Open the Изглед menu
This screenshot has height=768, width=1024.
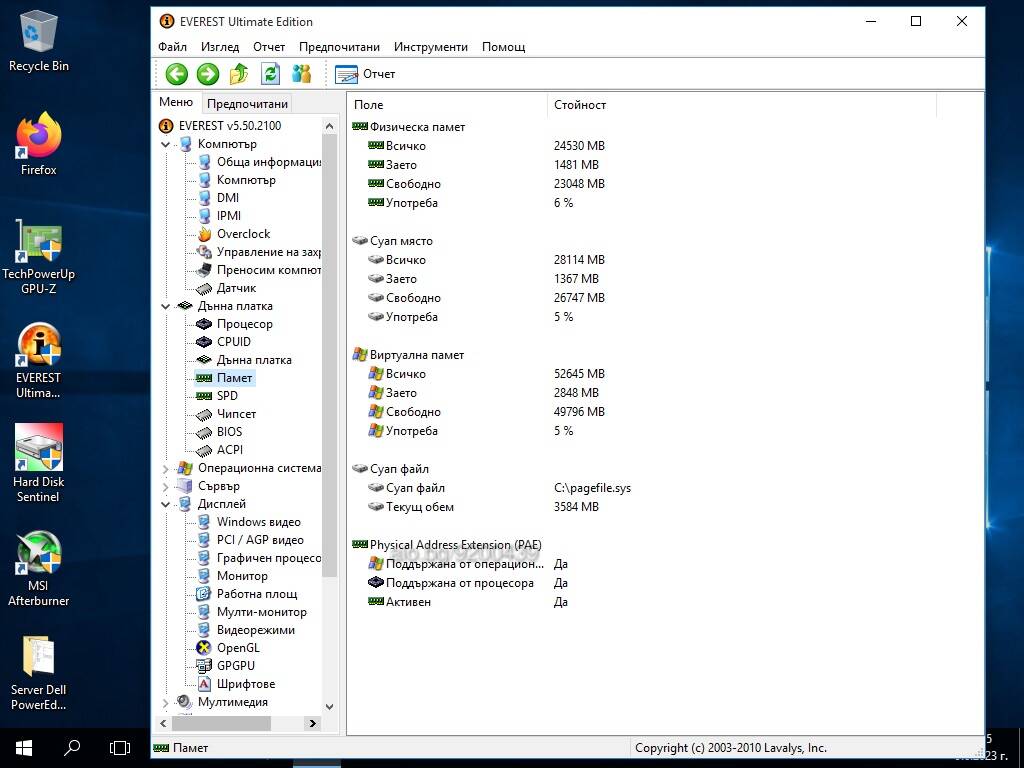220,46
